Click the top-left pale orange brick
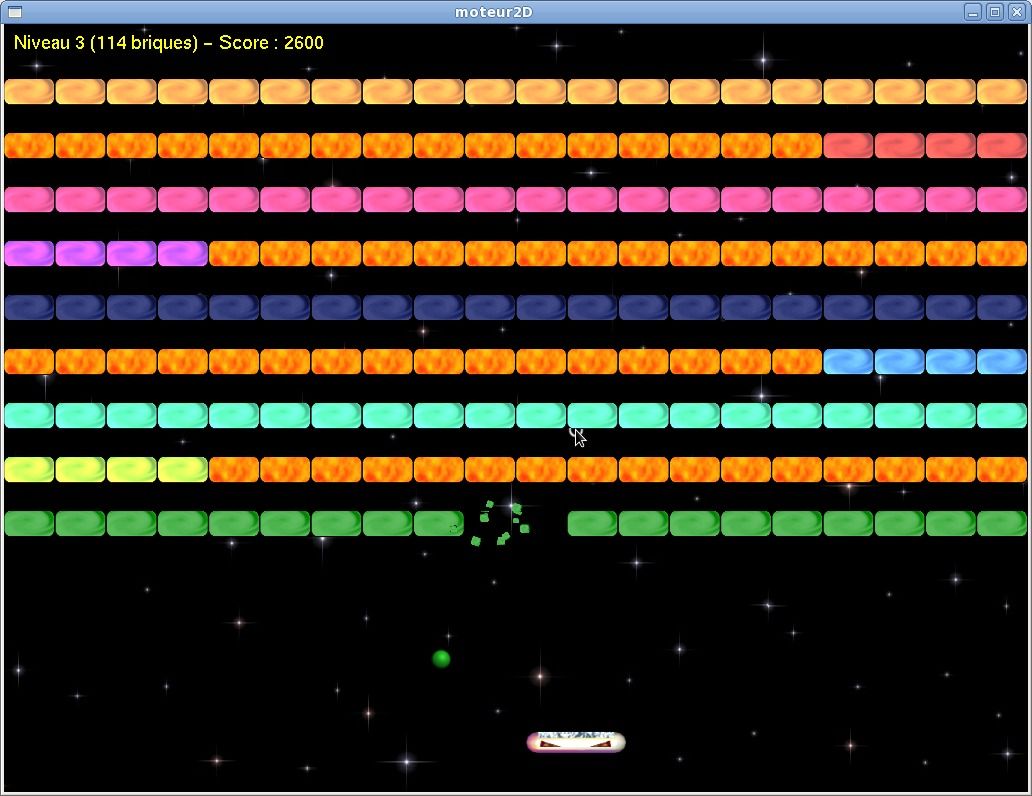1032x796 pixels. point(29,91)
